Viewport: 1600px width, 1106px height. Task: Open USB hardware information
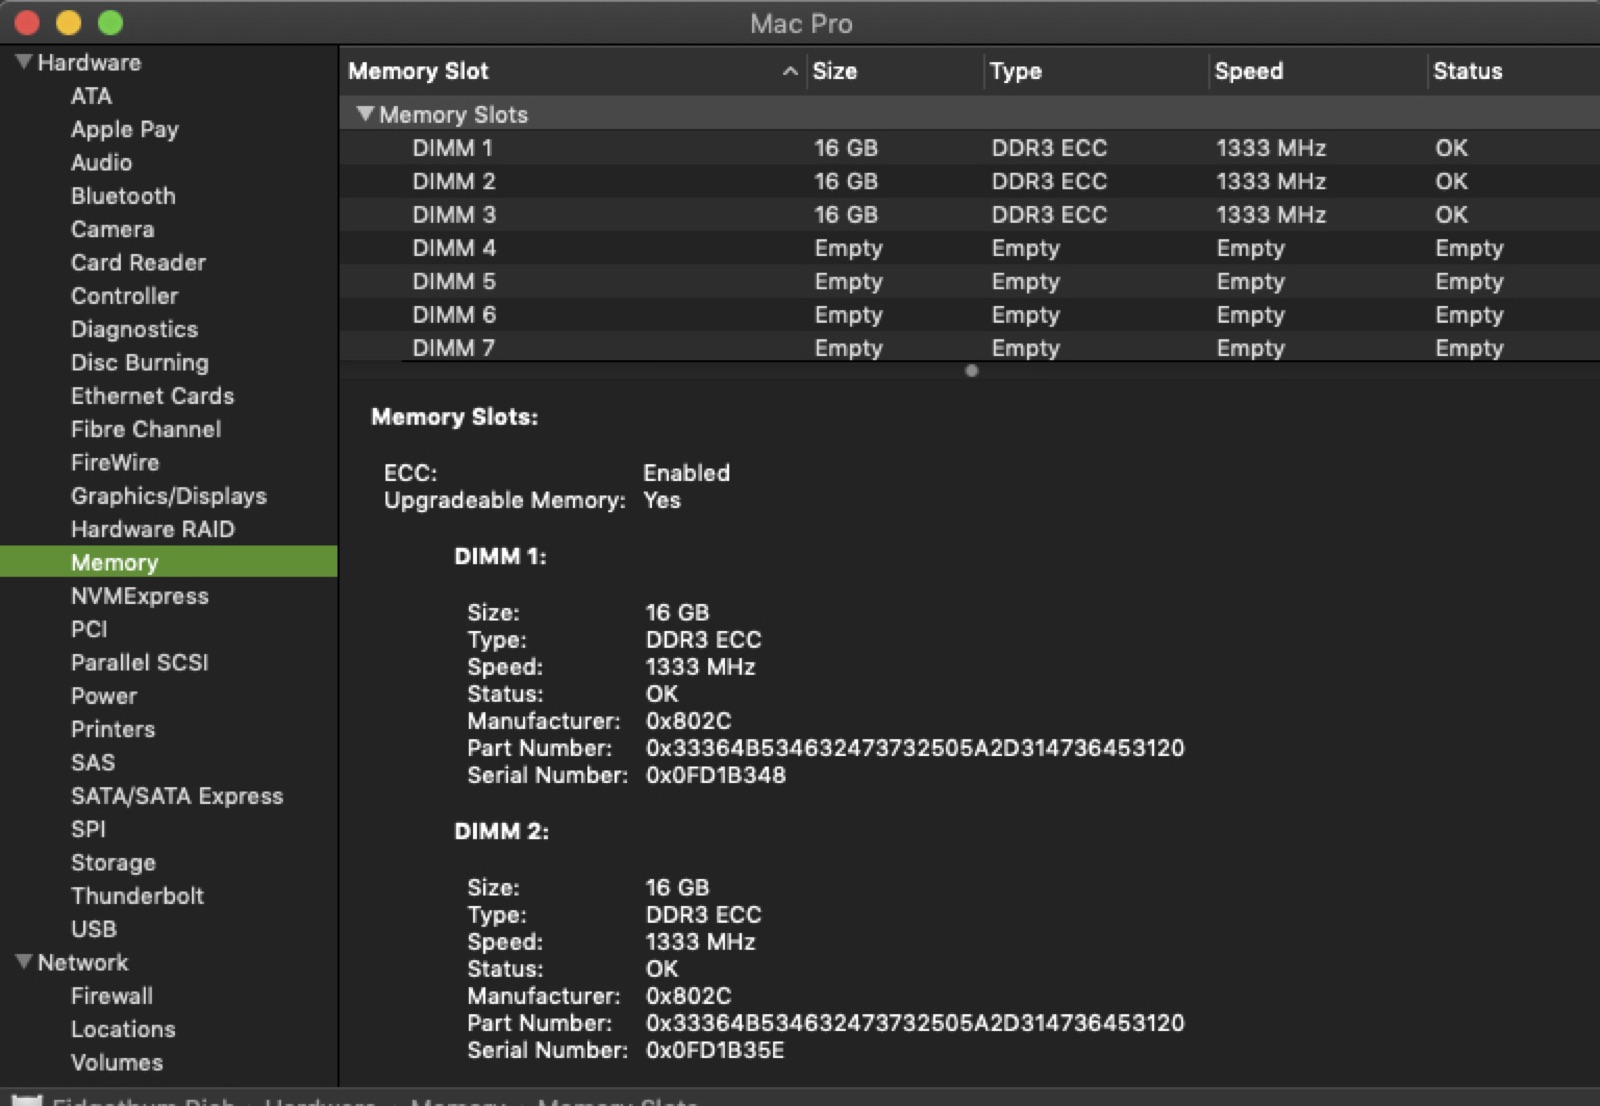tap(94, 929)
